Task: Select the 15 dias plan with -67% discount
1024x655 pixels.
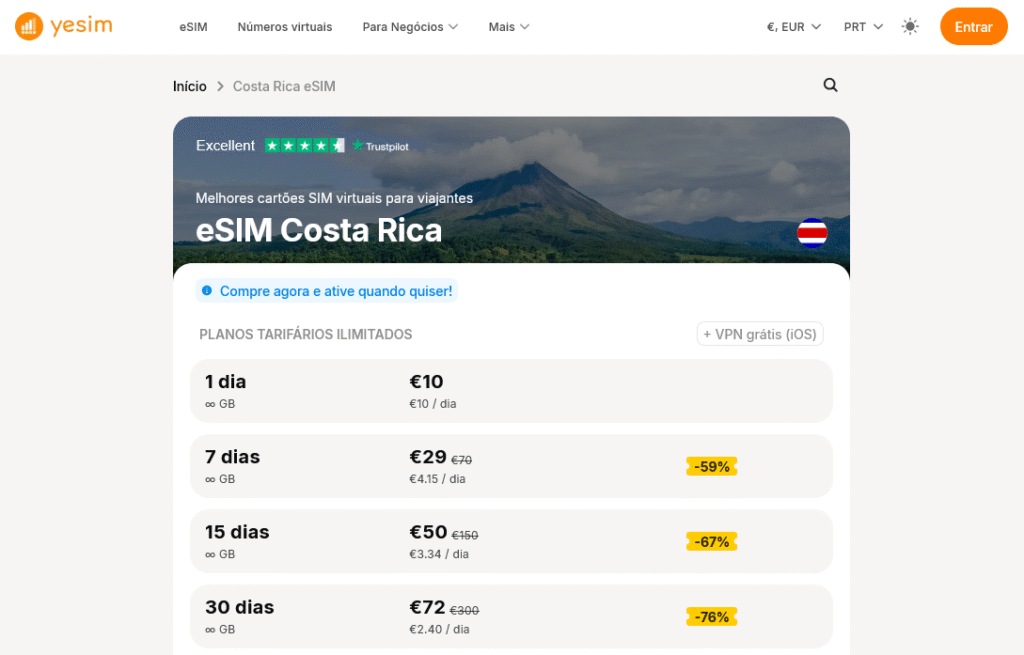Action: pyautogui.click(x=511, y=541)
